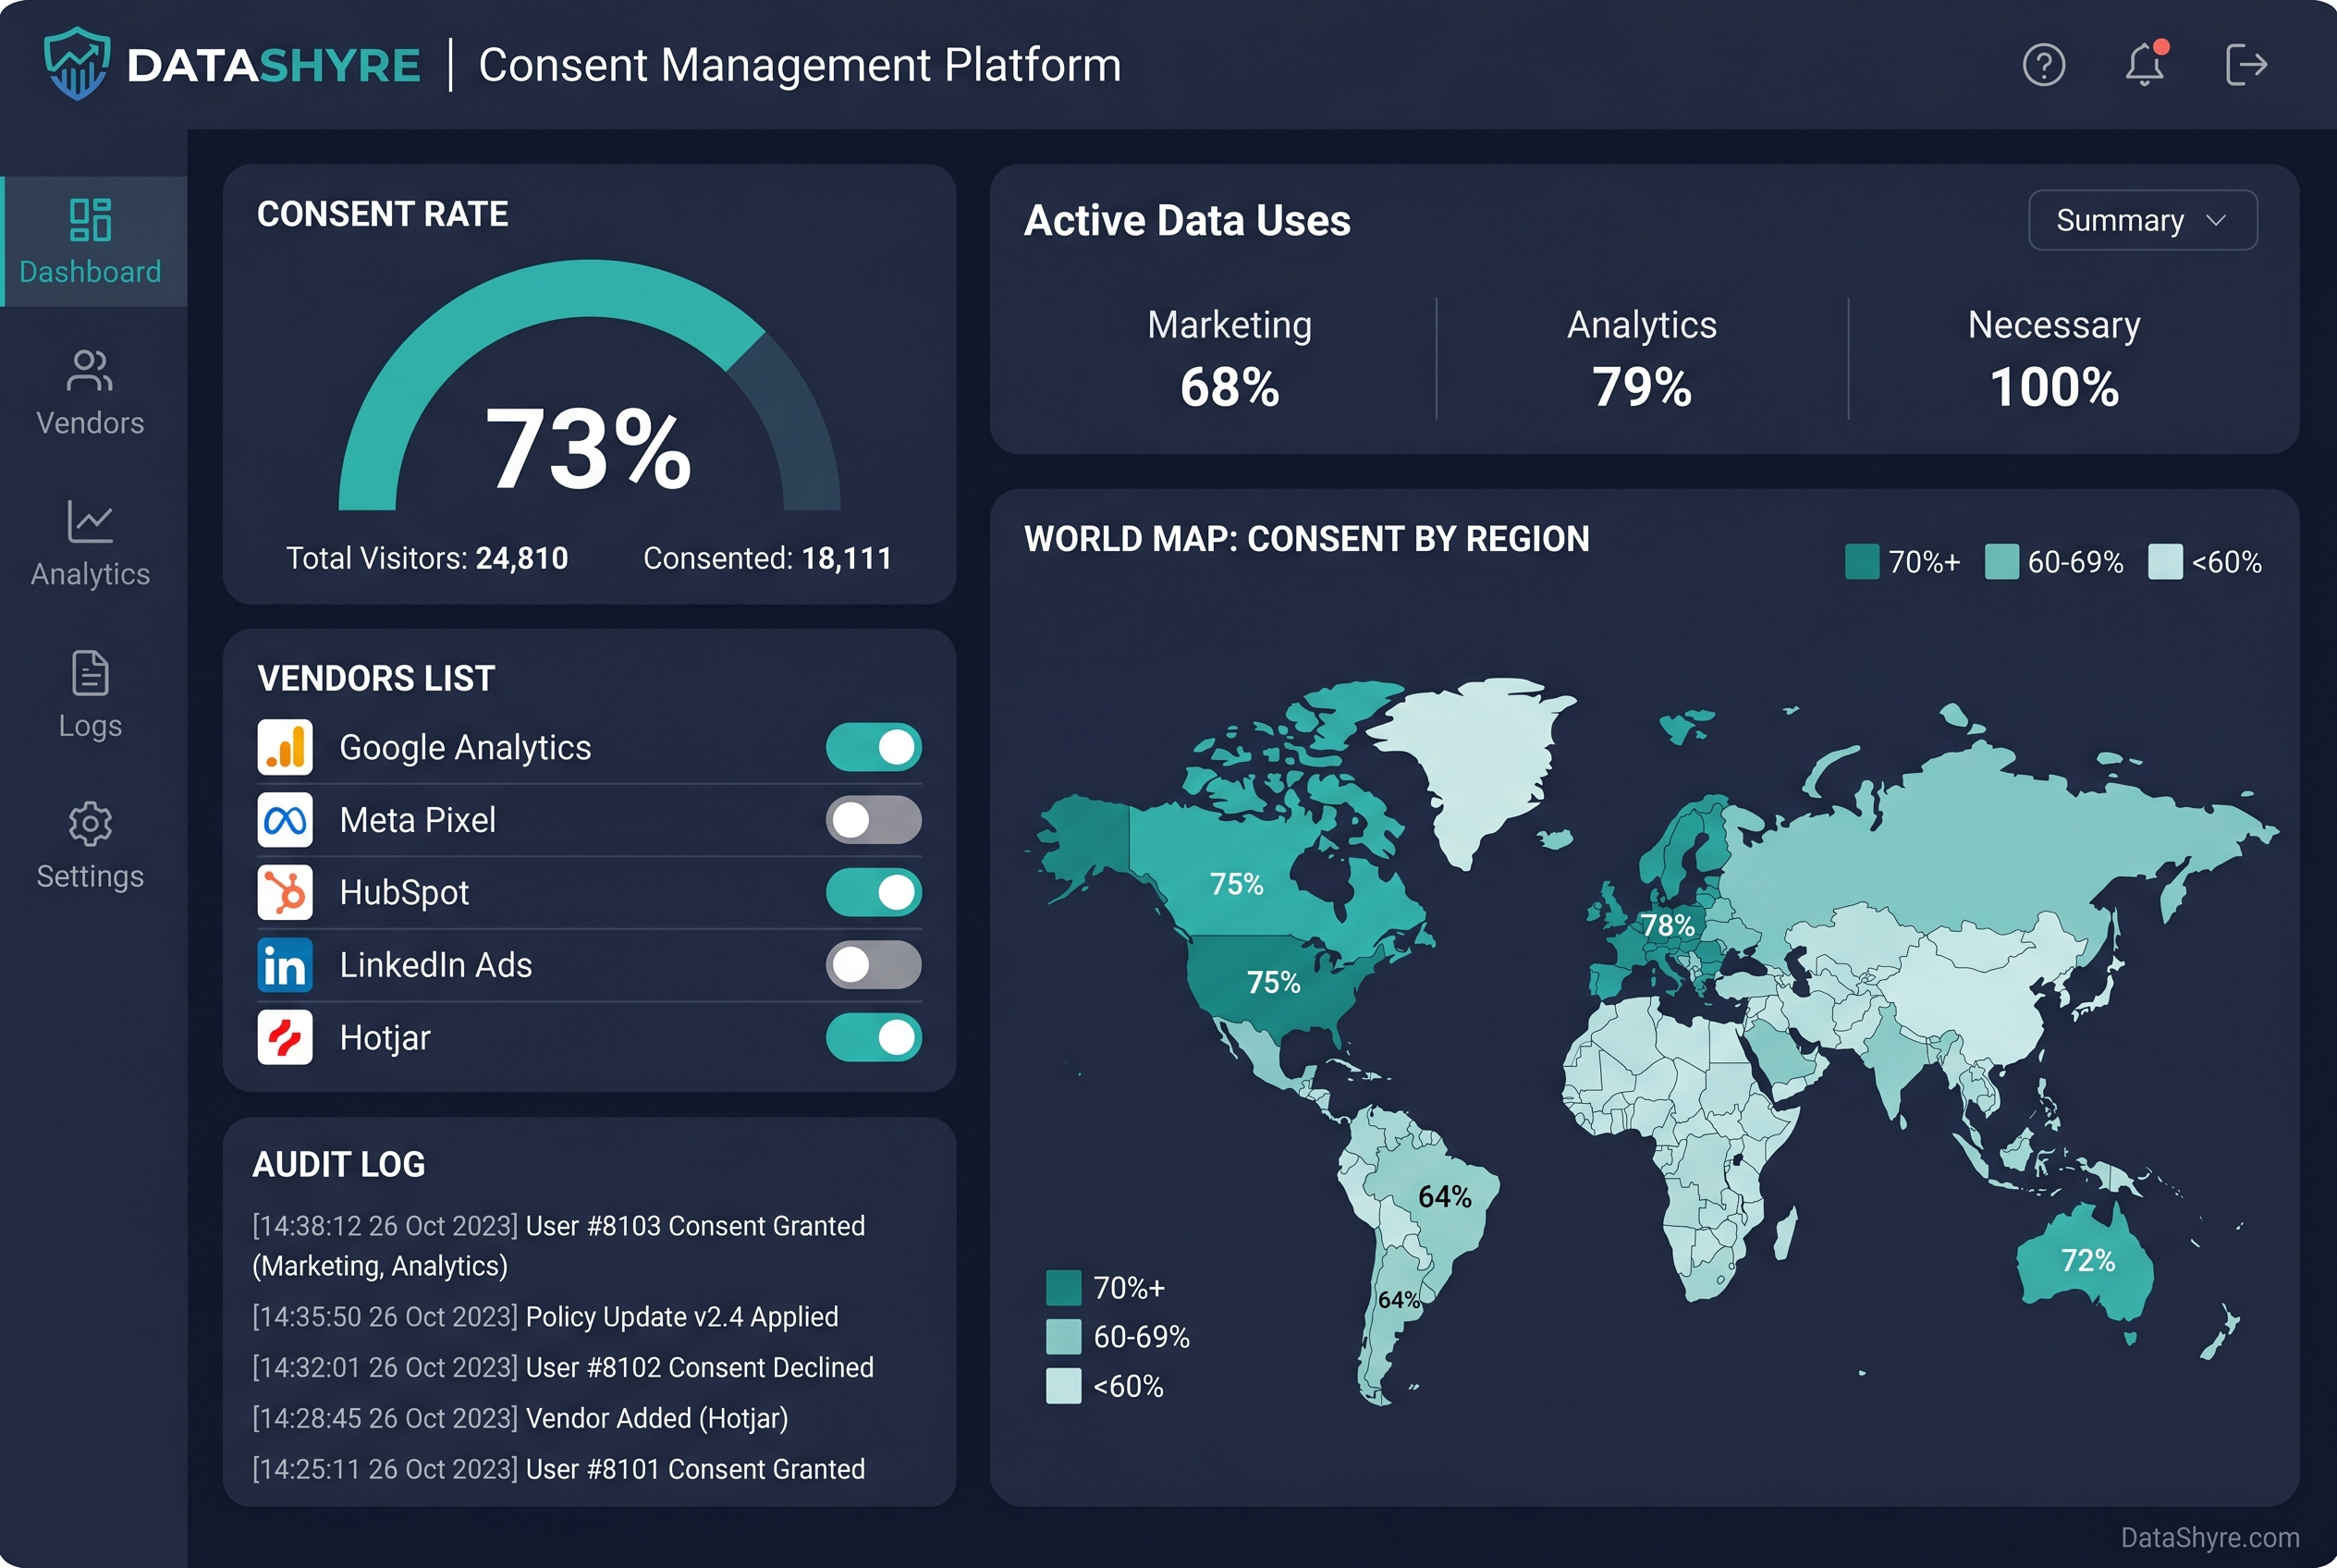This screenshot has width=2337, height=1568.
Task: Click the Google Analytics vendor logo
Action: [285, 747]
